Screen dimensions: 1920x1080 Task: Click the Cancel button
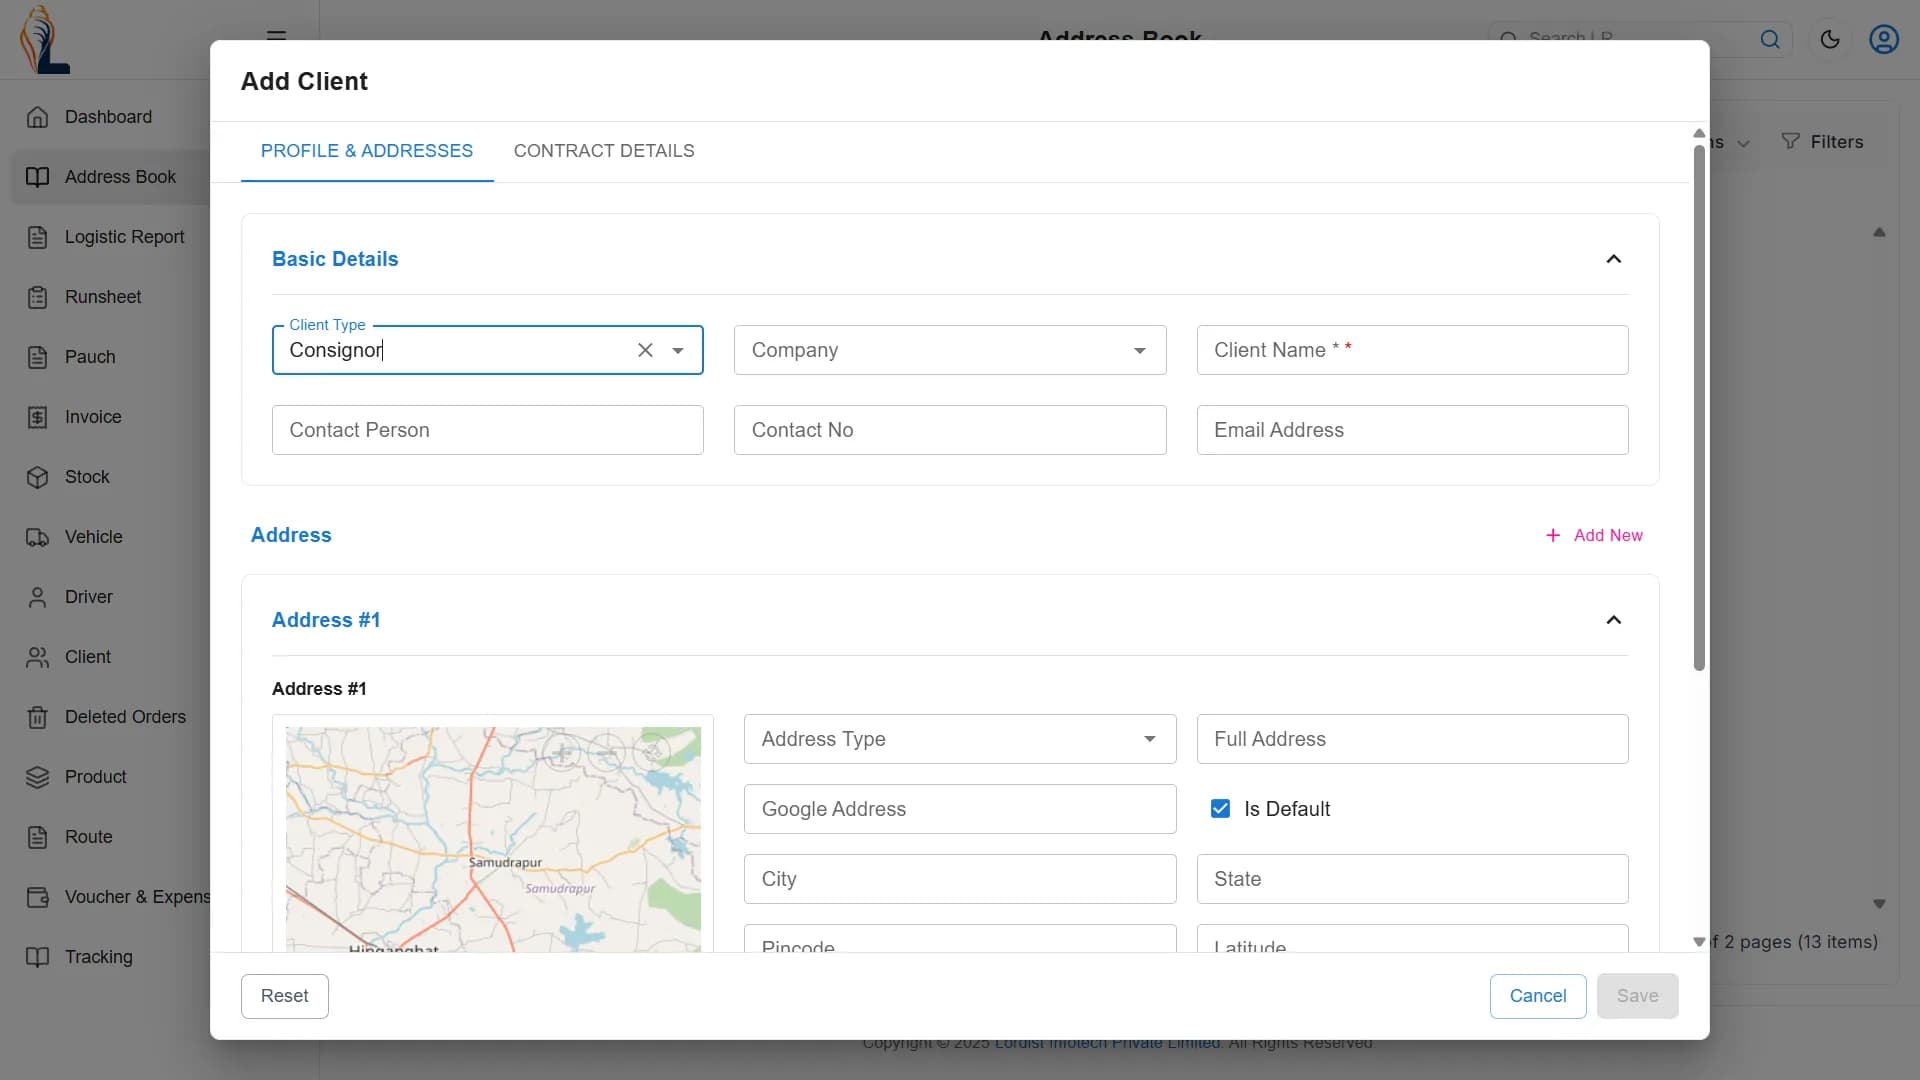(x=1538, y=996)
